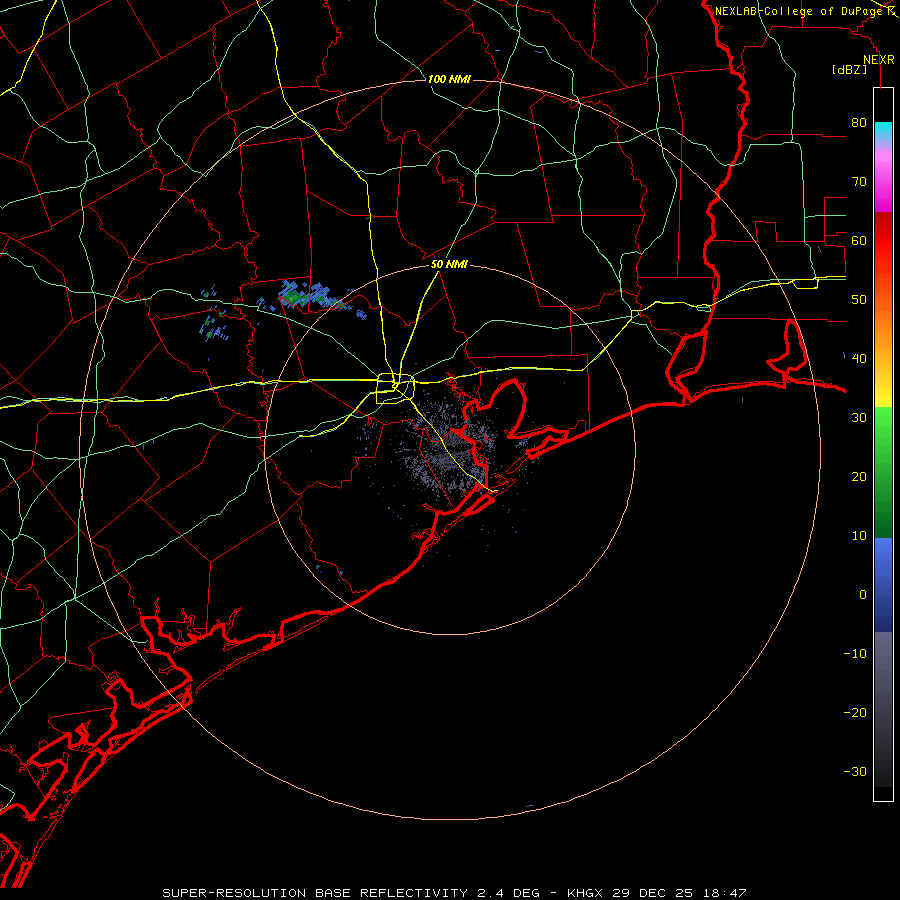This screenshot has width=900, height=900.
Task: Click the "NEXLAB-College of DuPage" header text
Action: (x=799, y=11)
